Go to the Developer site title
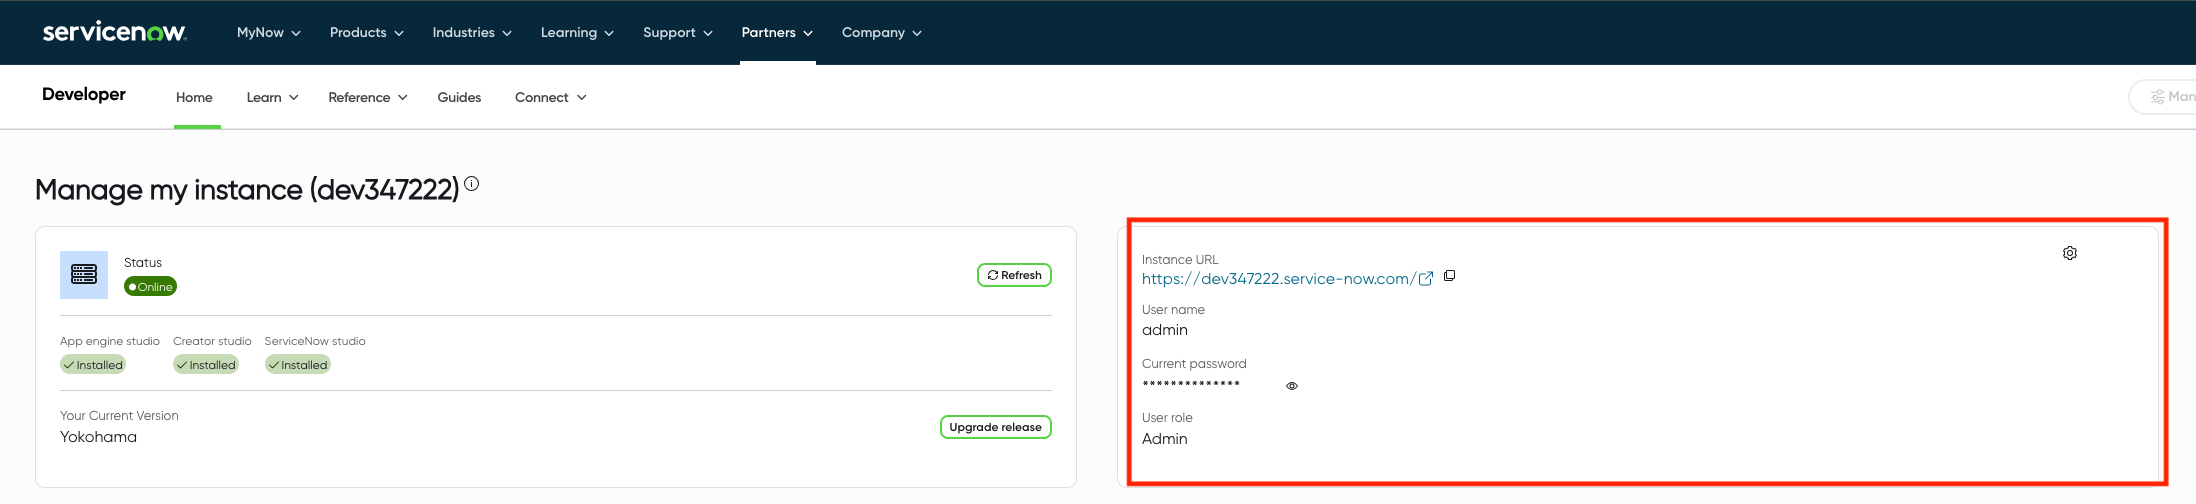The height and width of the screenshot is (504, 2196). [x=84, y=94]
